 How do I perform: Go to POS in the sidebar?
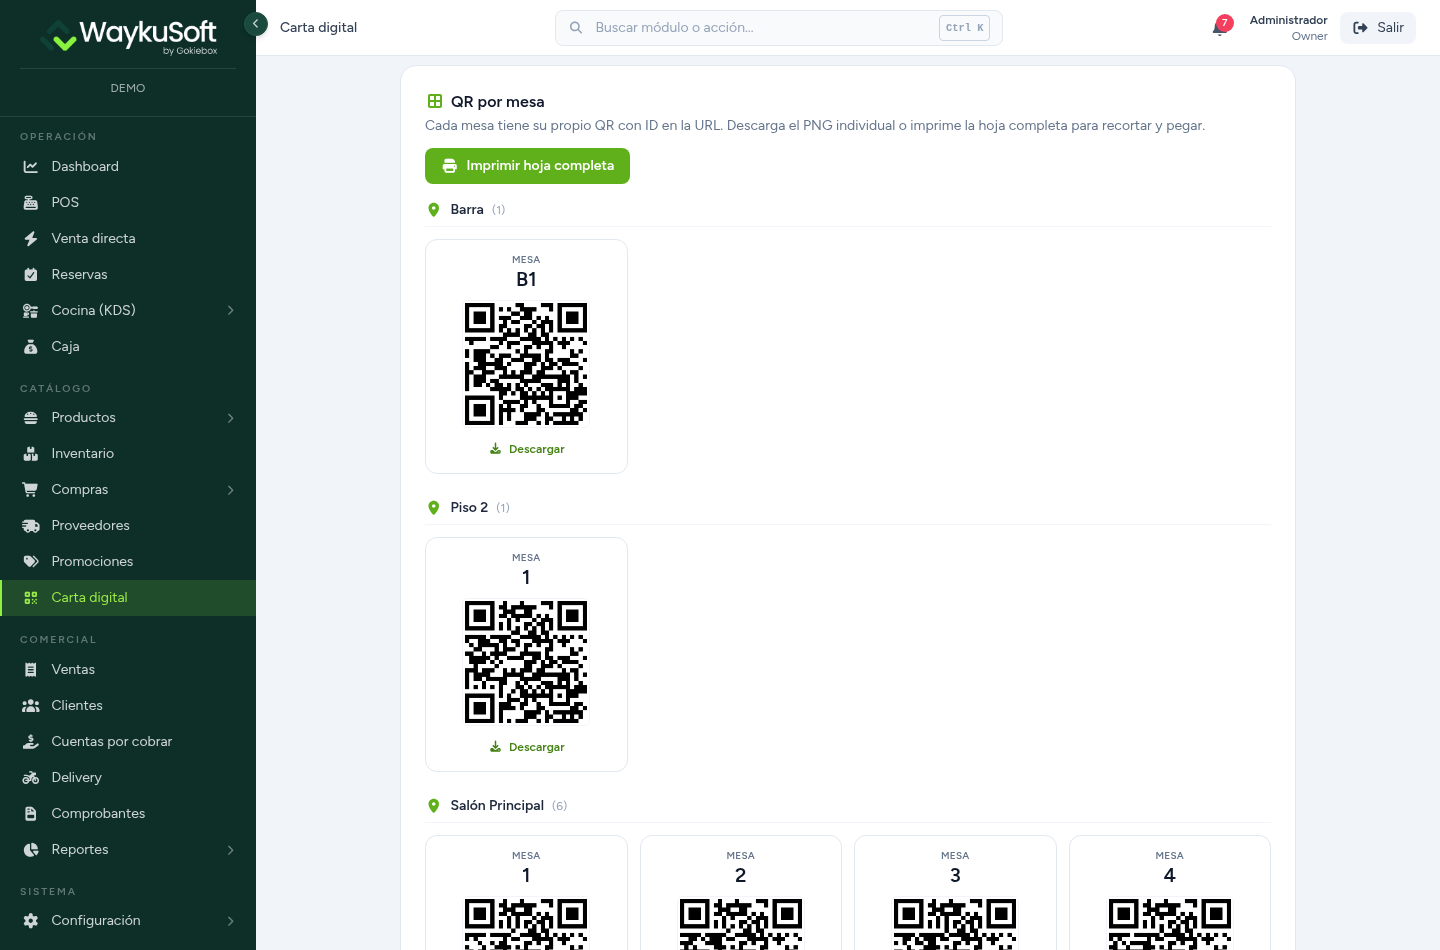click(x=128, y=203)
